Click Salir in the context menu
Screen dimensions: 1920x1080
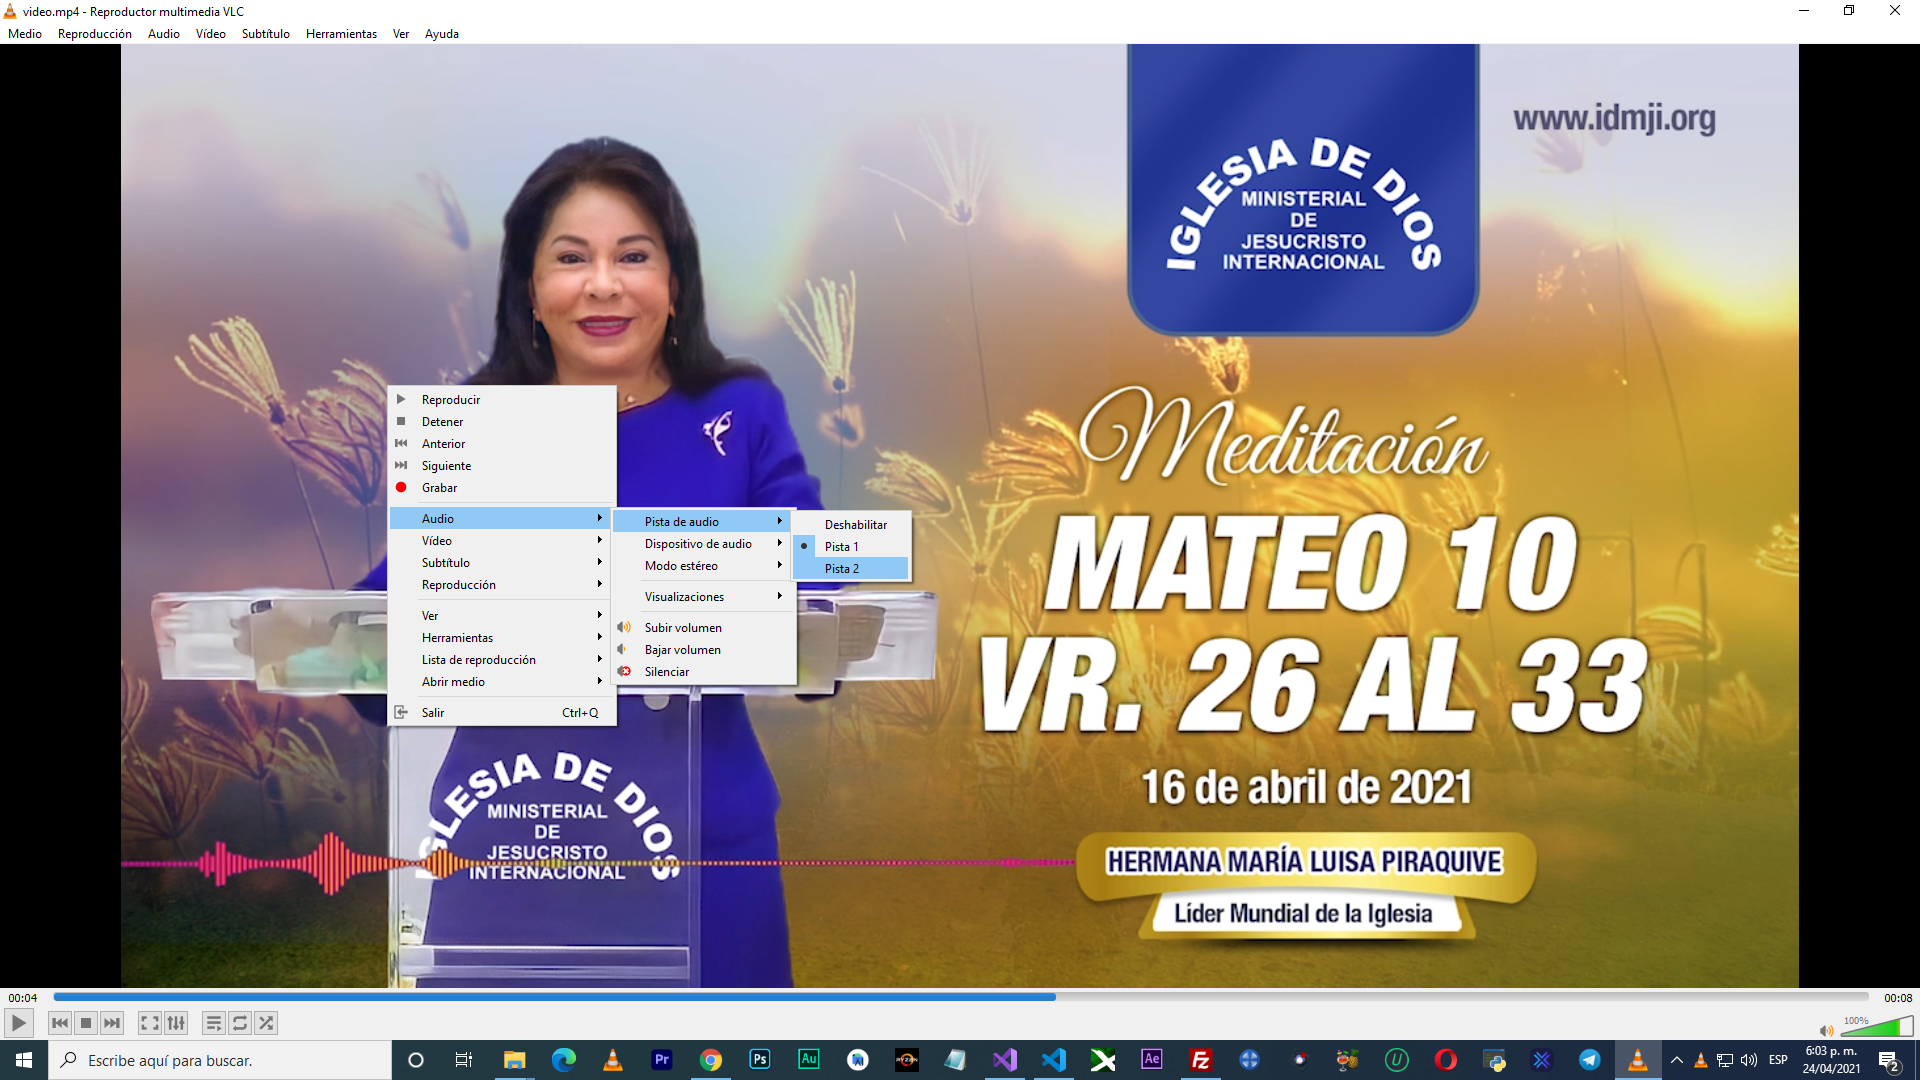pyautogui.click(x=433, y=713)
